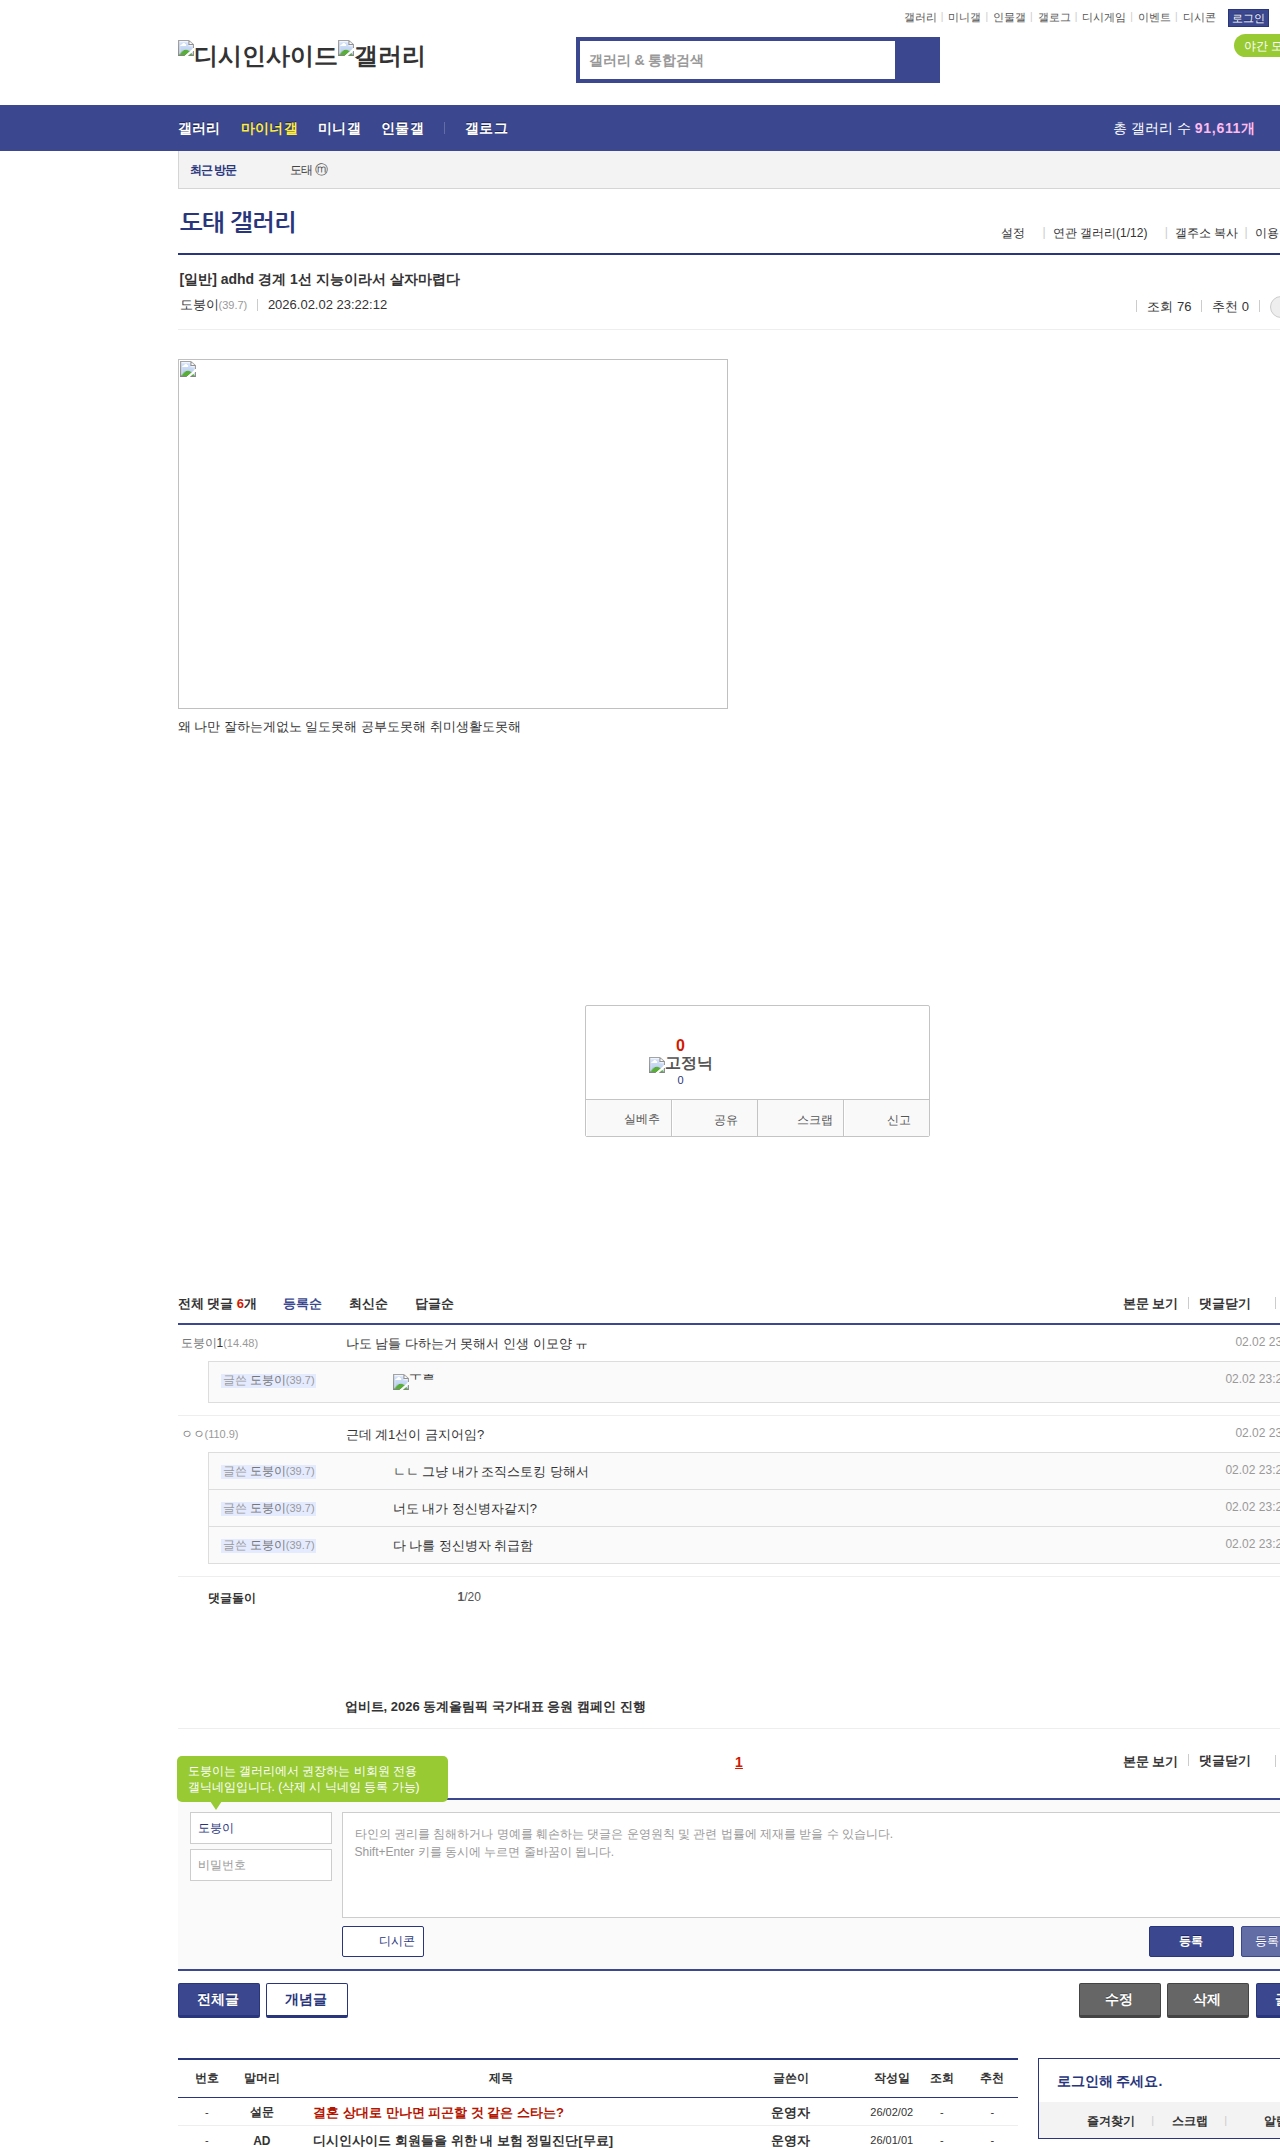
Task: Sort comments by 답글순
Action: pos(434,1304)
